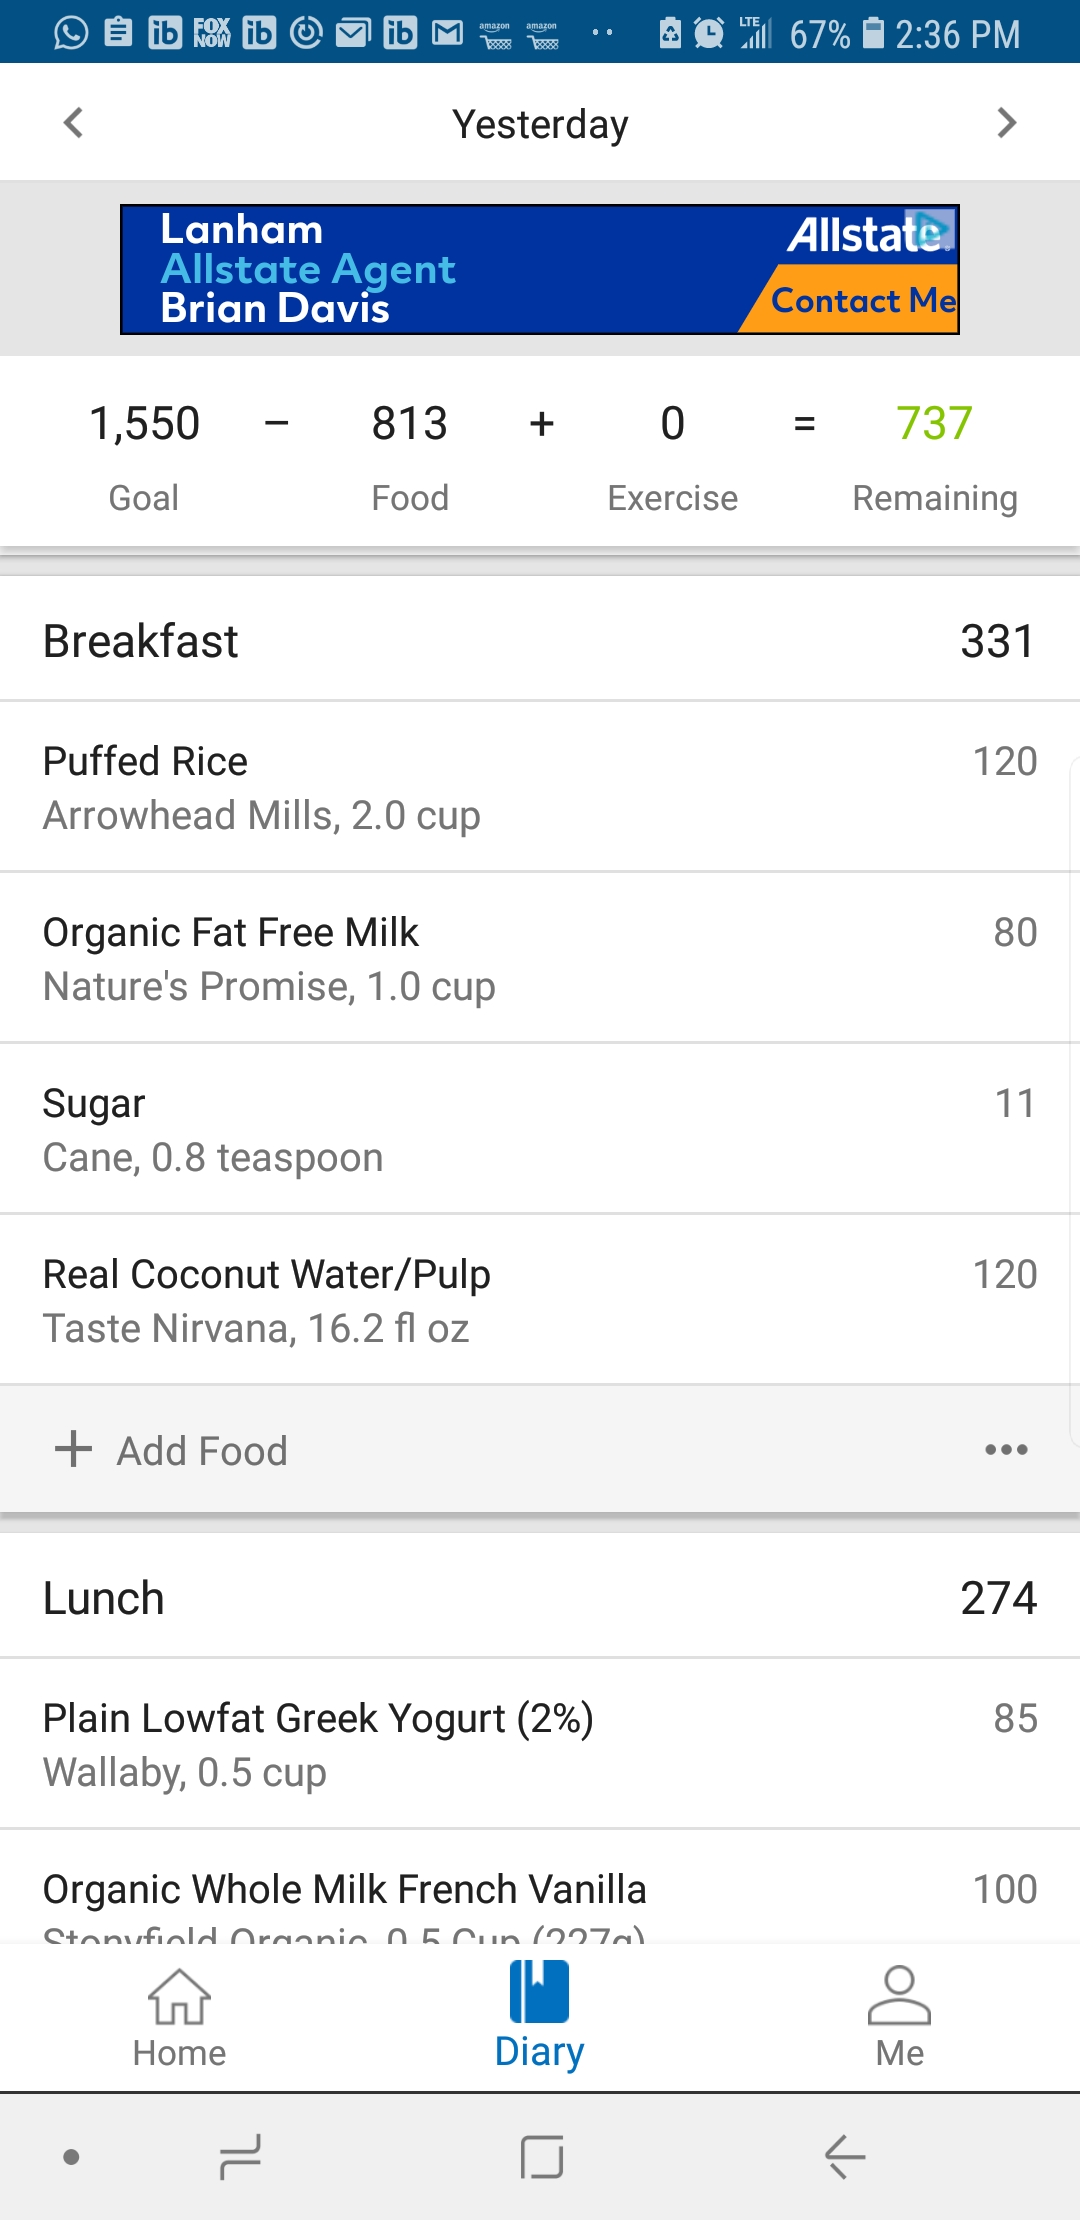Go to next day arrow
The height and width of the screenshot is (2220, 1080).
tap(1006, 123)
